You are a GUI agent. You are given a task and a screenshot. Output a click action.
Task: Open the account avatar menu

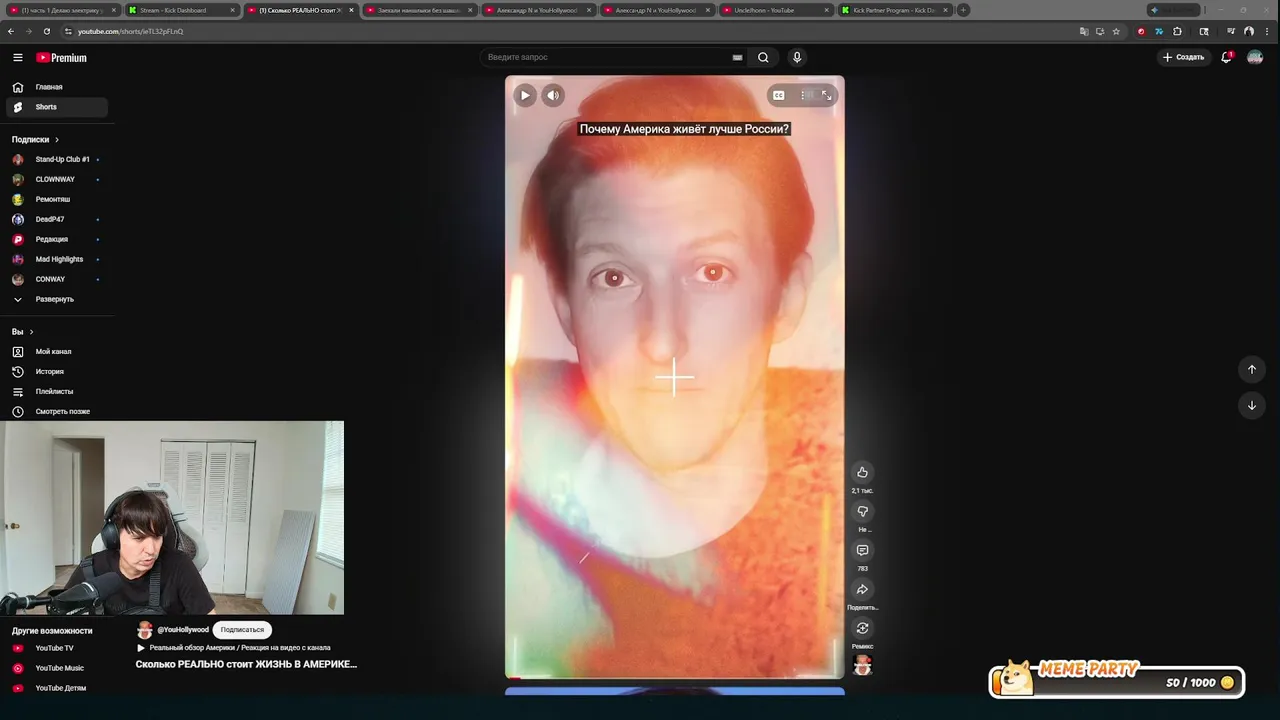1254,57
